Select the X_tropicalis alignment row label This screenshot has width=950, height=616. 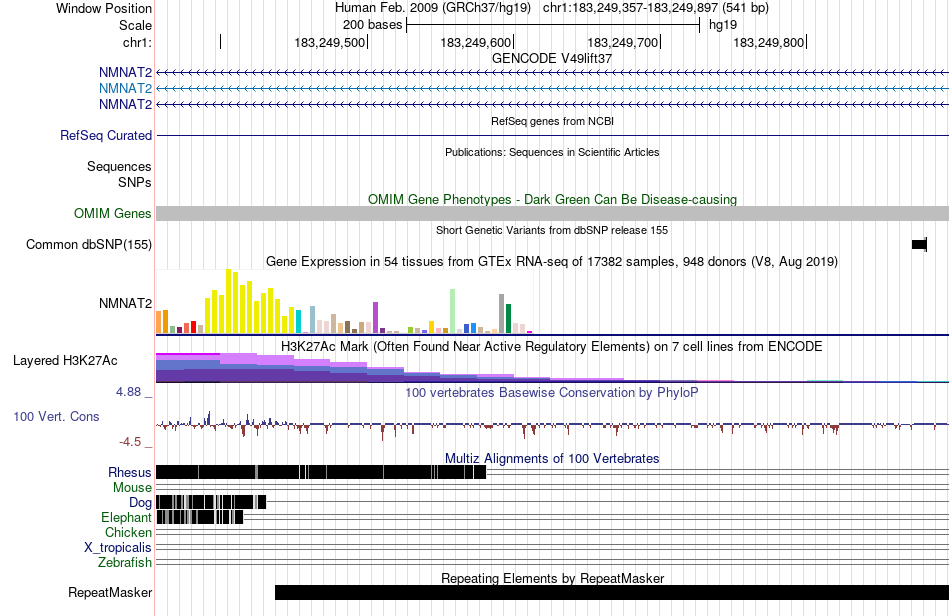coord(118,548)
